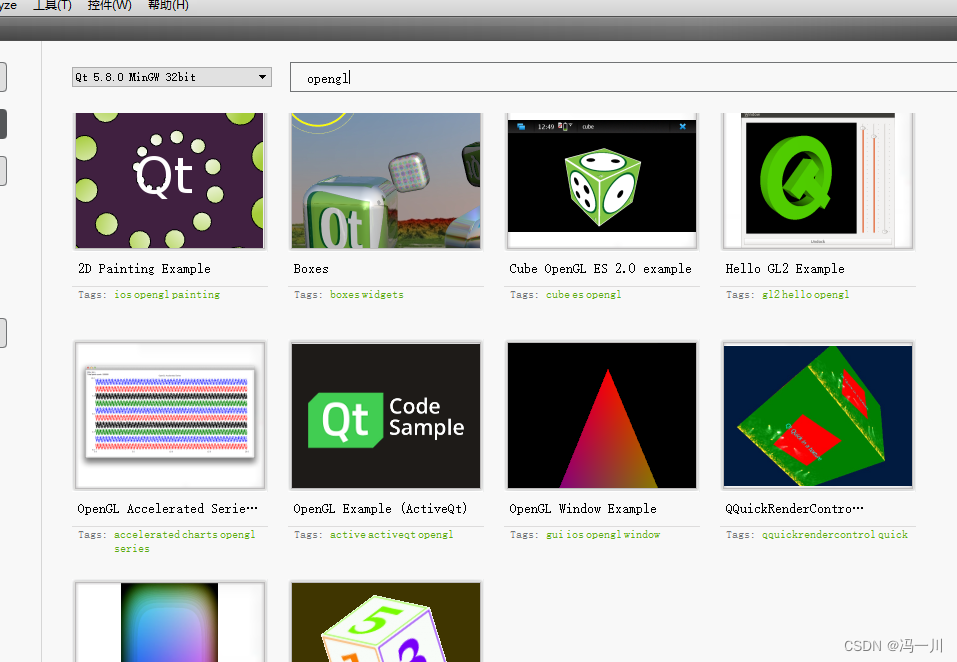Open the gradient rounded square thumbnail
The height and width of the screenshot is (662, 957).
click(x=170, y=622)
